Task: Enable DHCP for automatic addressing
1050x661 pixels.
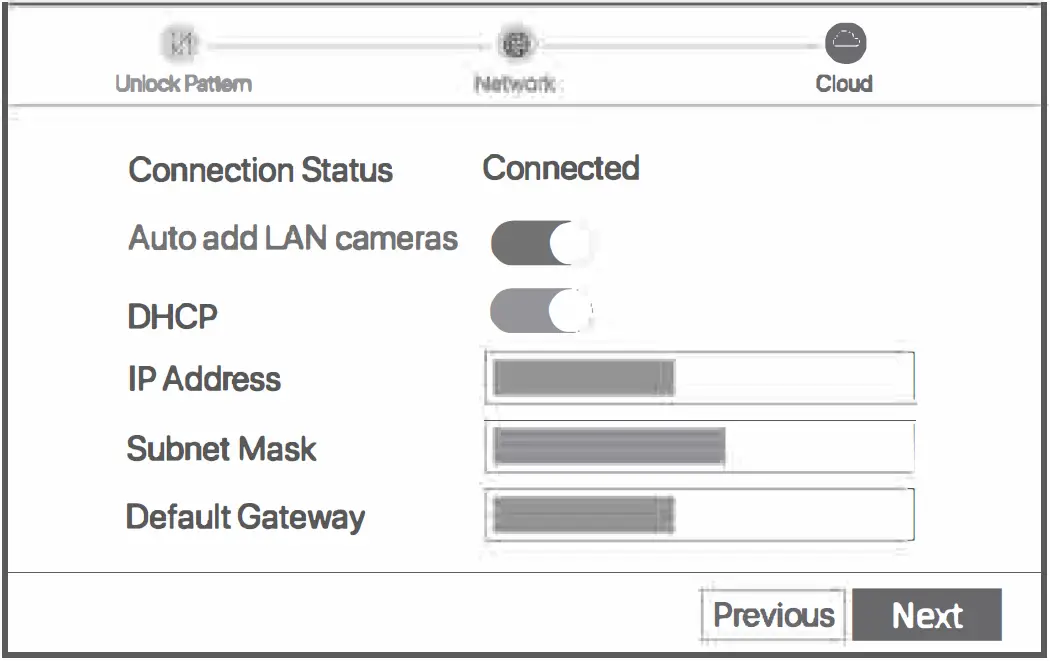Action: tap(538, 311)
